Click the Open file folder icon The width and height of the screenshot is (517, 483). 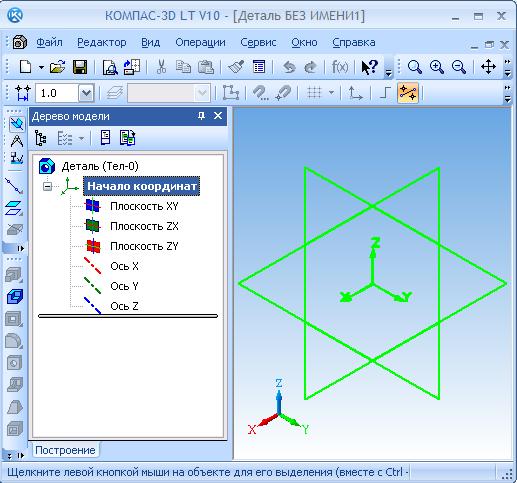(x=57, y=67)
